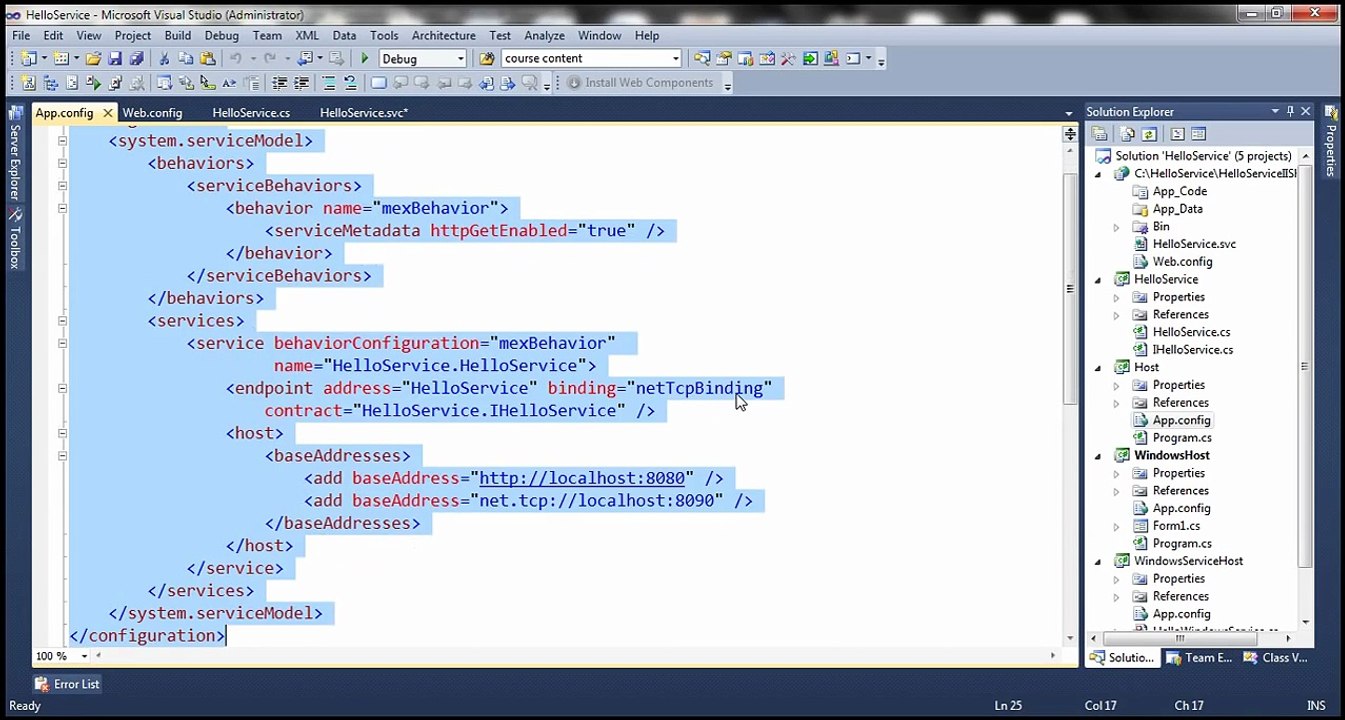This screenshot has width=1345, height=720.
Task: Select Program.cs under the Host project
Action: click(1182, 438)
